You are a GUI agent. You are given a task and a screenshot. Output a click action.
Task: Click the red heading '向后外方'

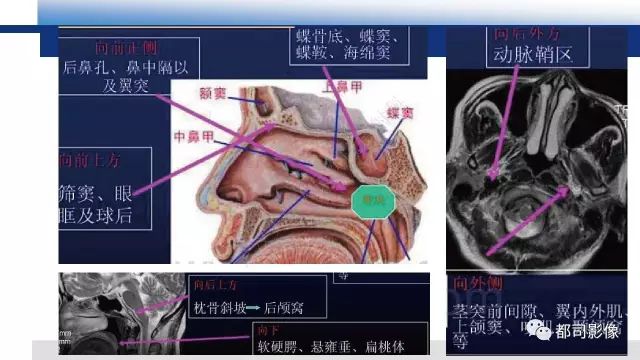(526, 34)
